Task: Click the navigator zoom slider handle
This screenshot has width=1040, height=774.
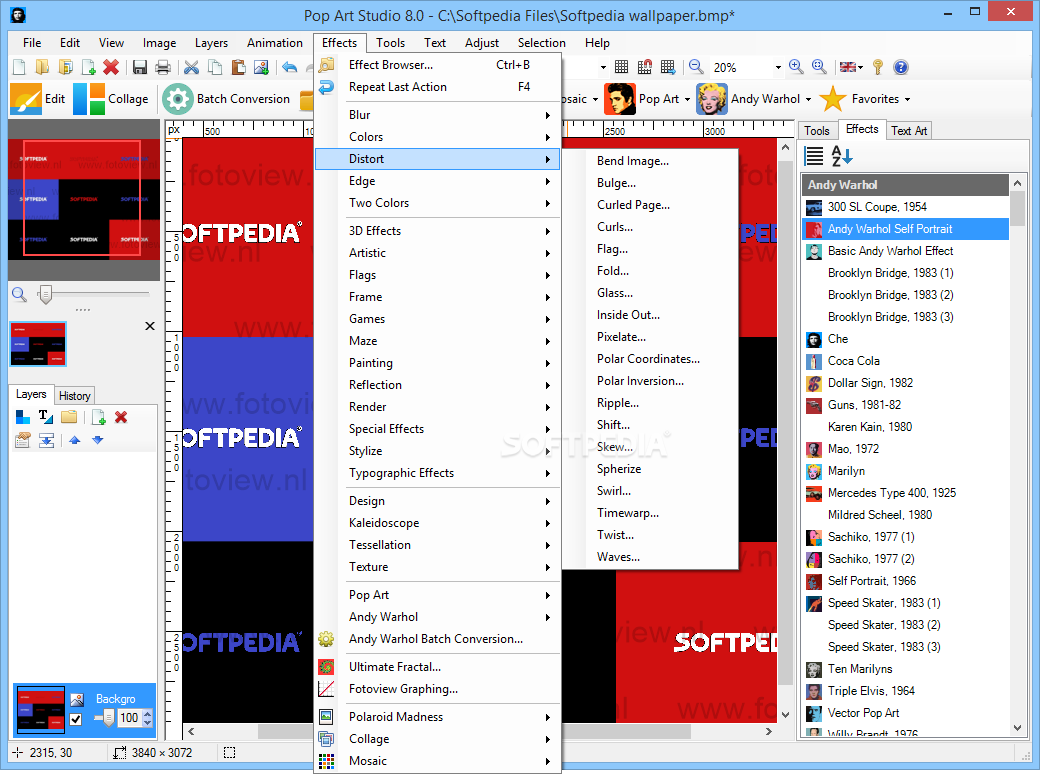Action: [45, 294]
